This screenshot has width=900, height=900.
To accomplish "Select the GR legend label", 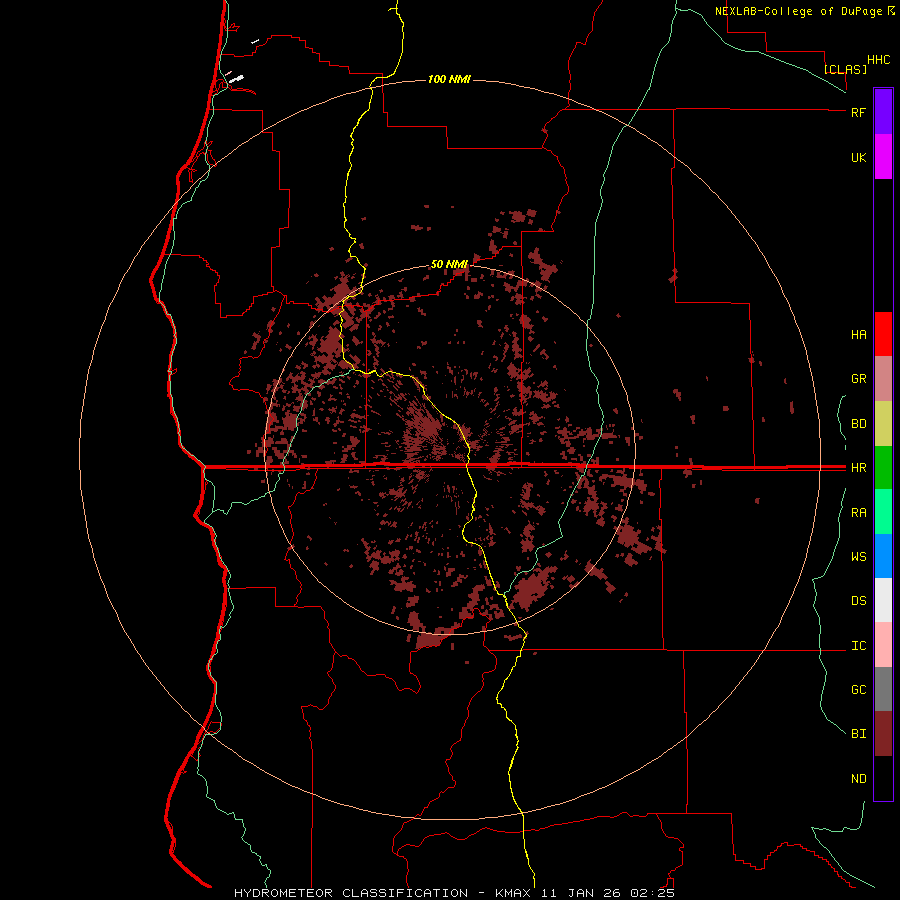I will [x=858, y=379].
